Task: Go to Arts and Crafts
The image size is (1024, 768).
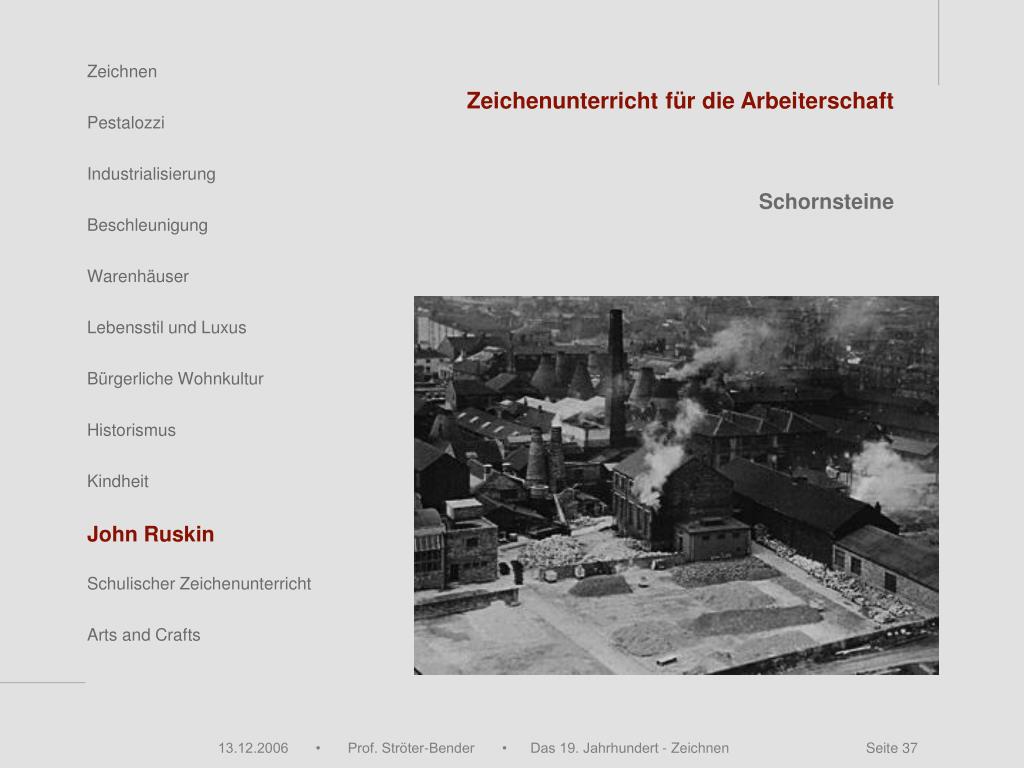Action: [144, 635]
